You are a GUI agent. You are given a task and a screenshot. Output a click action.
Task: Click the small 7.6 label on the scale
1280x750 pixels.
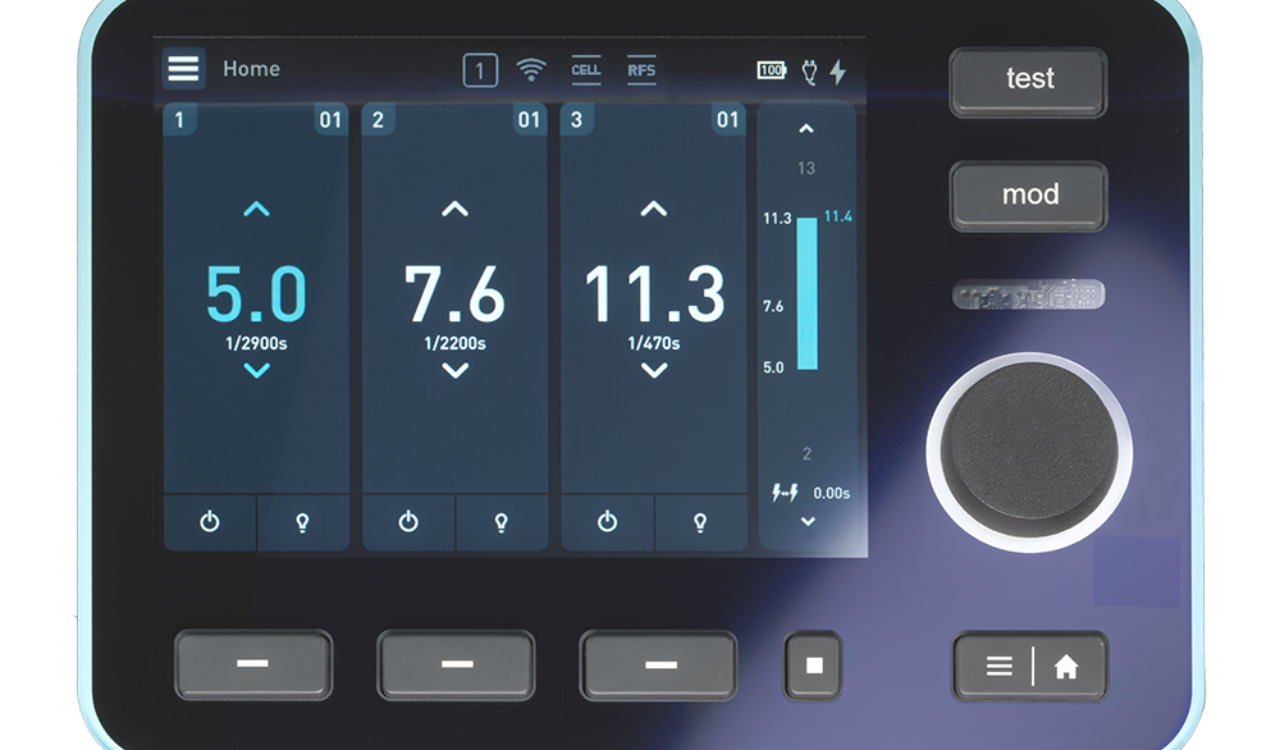(773, 306)
